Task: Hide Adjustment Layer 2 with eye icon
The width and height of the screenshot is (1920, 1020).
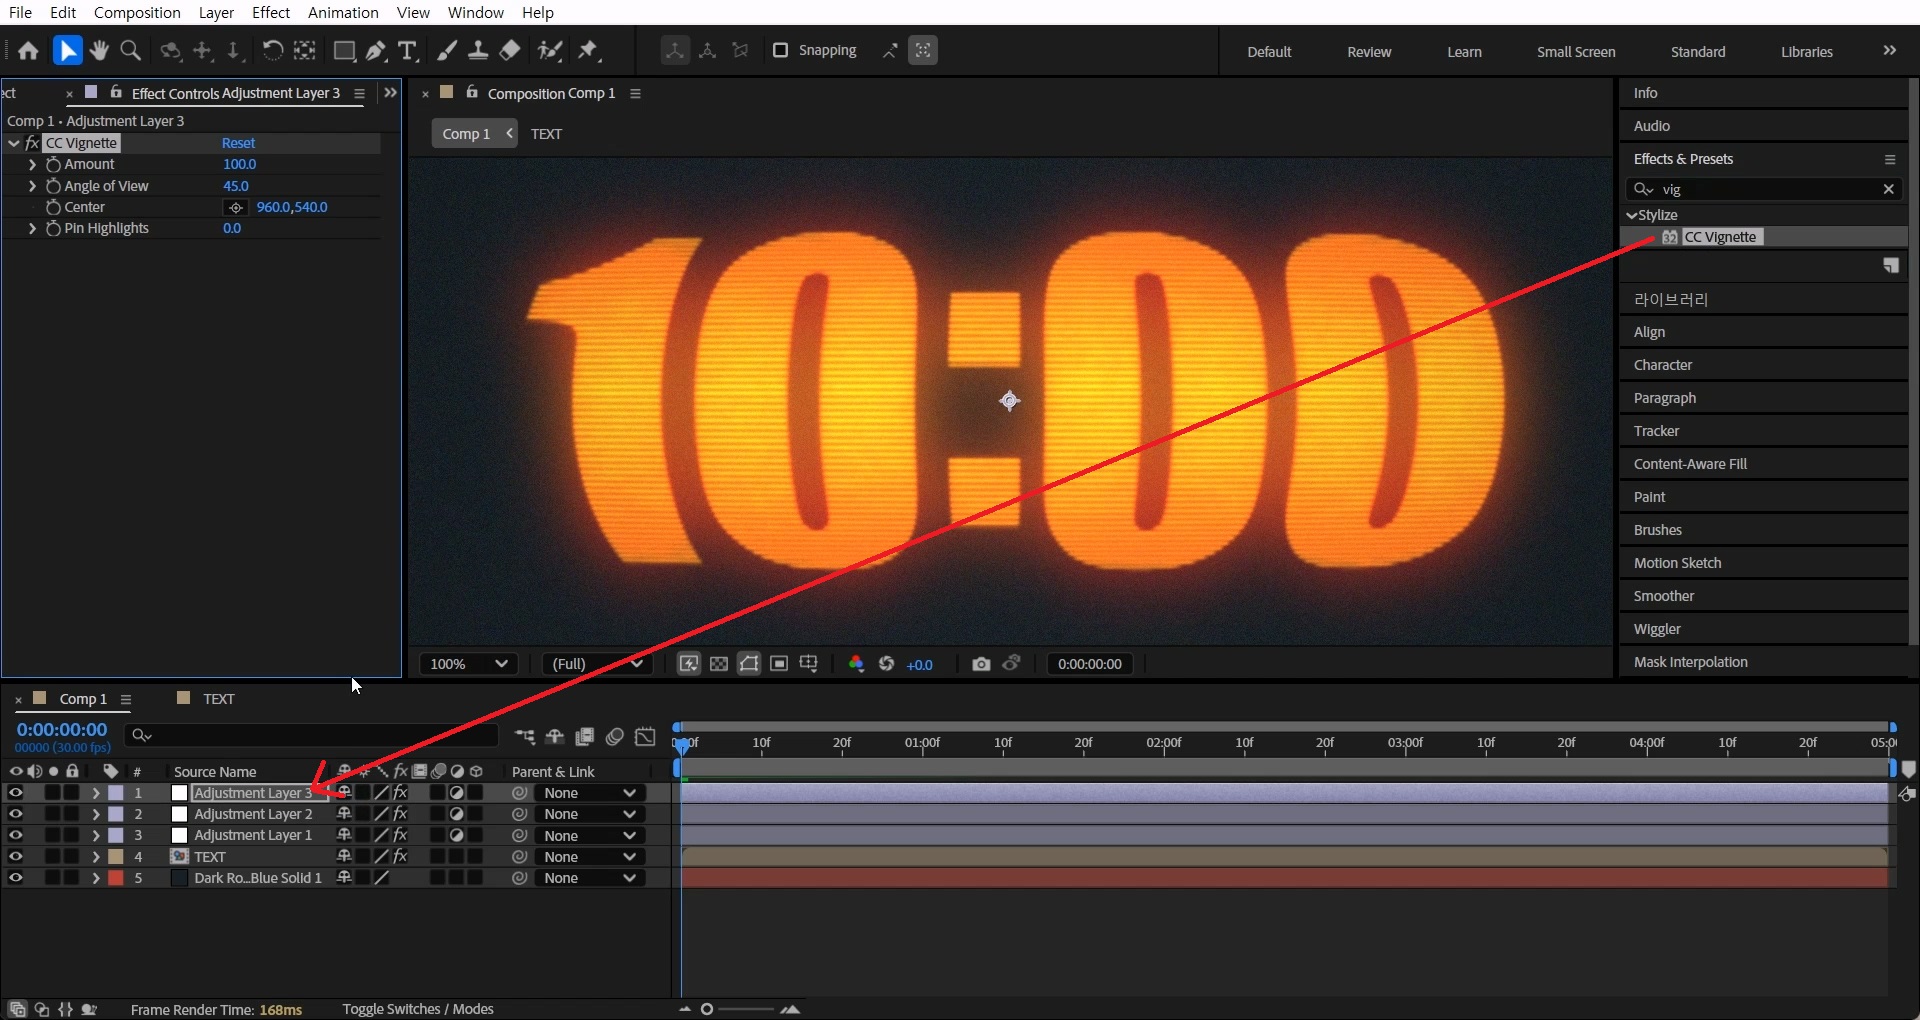Action: [16, 814]
